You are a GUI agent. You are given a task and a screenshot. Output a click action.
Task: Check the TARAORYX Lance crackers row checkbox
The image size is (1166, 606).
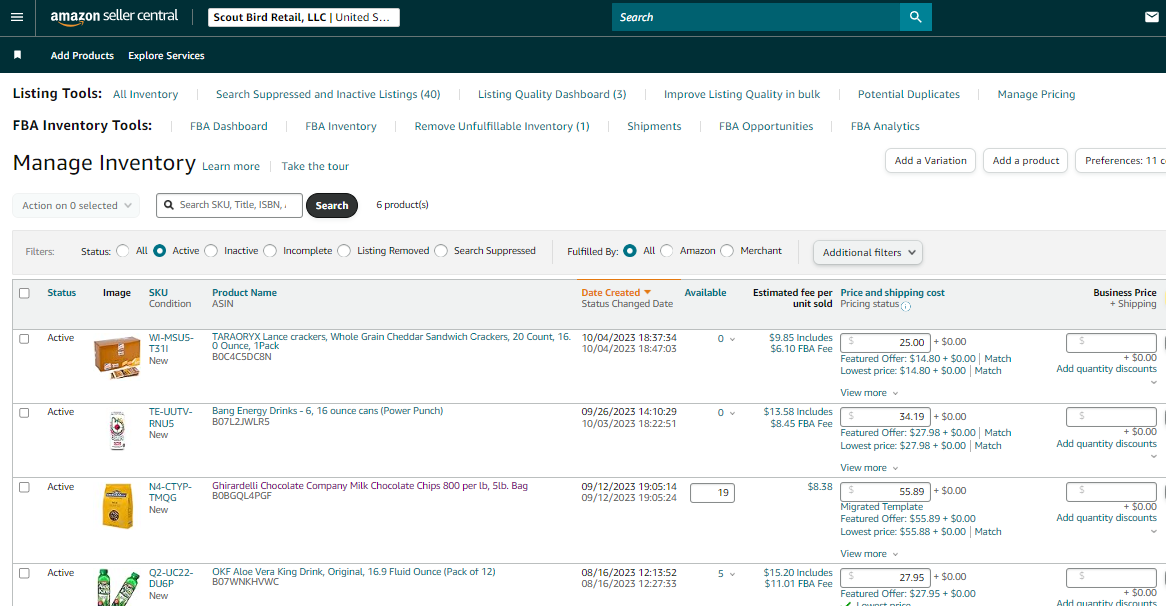click(25, 338)
